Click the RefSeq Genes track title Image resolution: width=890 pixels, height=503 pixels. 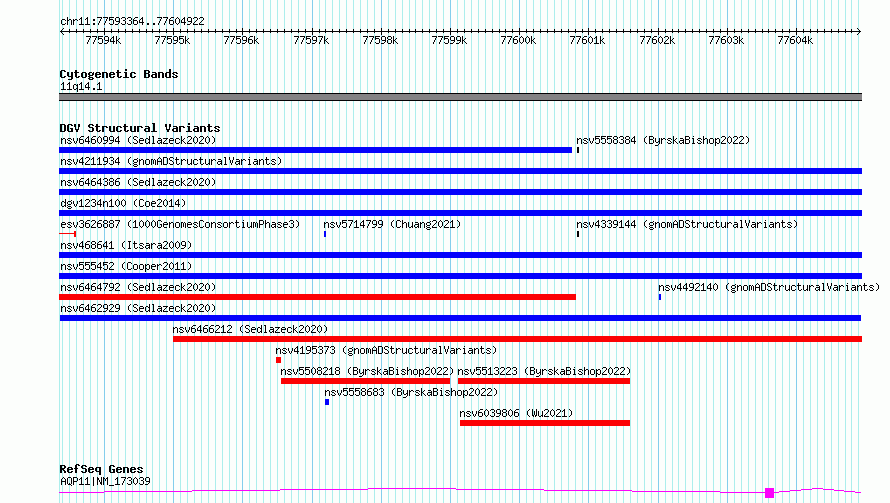101,470
